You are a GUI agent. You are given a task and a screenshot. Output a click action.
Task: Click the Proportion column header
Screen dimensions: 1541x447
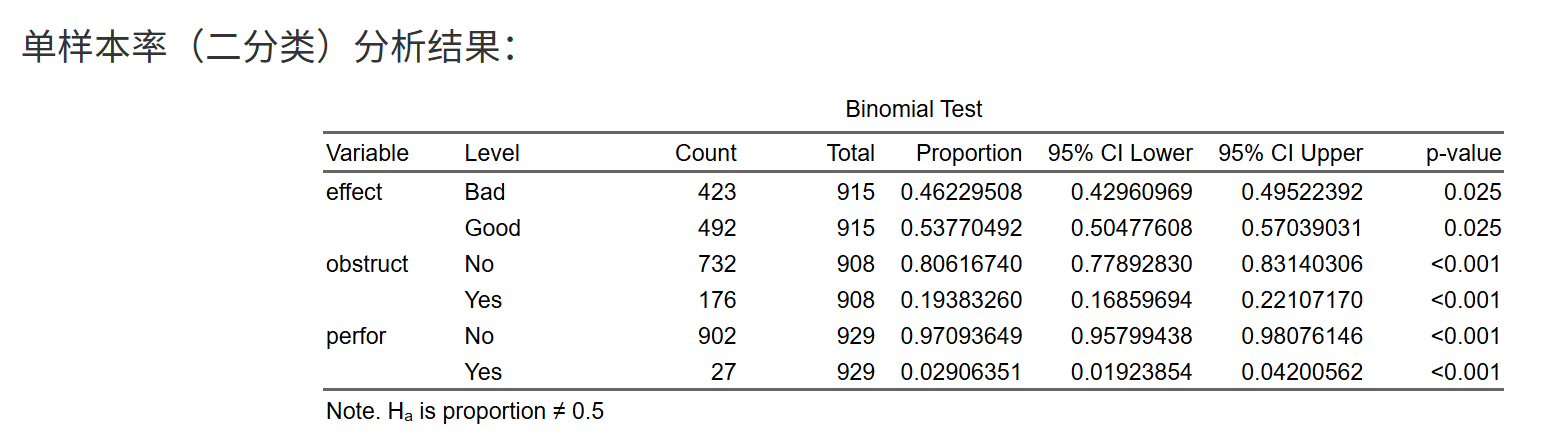point(968,153)
